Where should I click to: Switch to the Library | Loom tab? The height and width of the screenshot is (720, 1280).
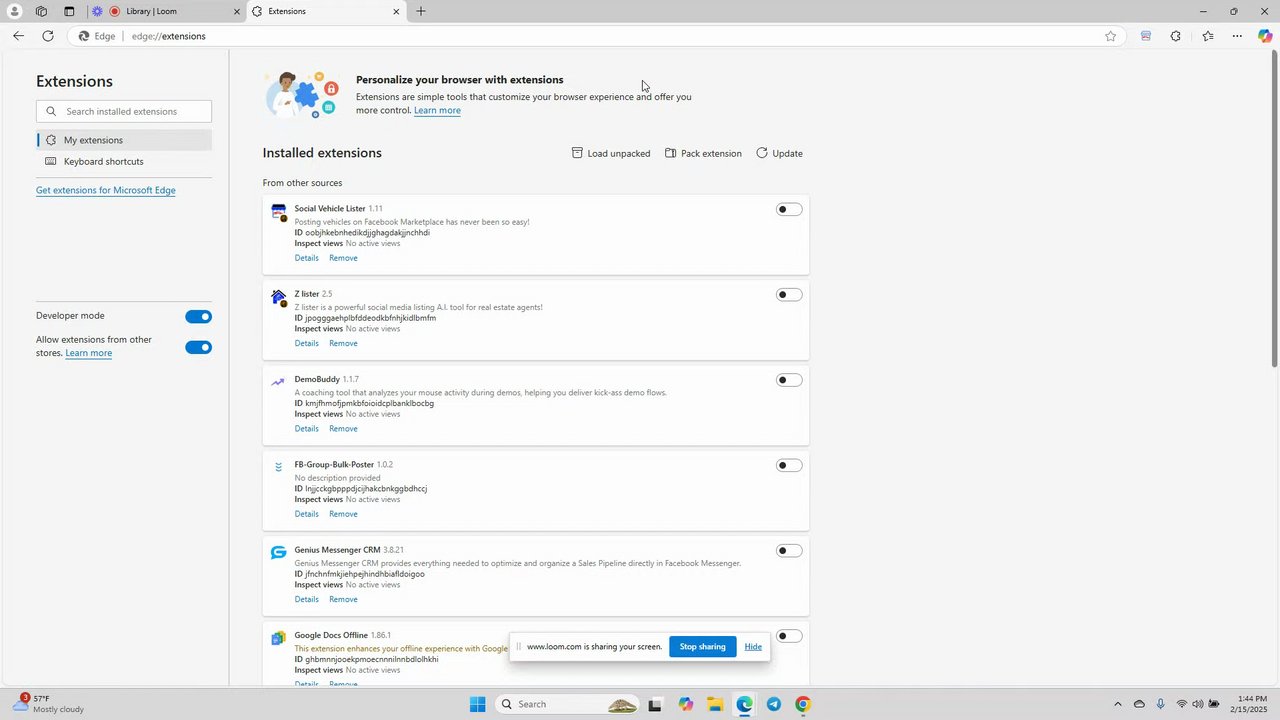pyautogui.click(x=165, y=11)
